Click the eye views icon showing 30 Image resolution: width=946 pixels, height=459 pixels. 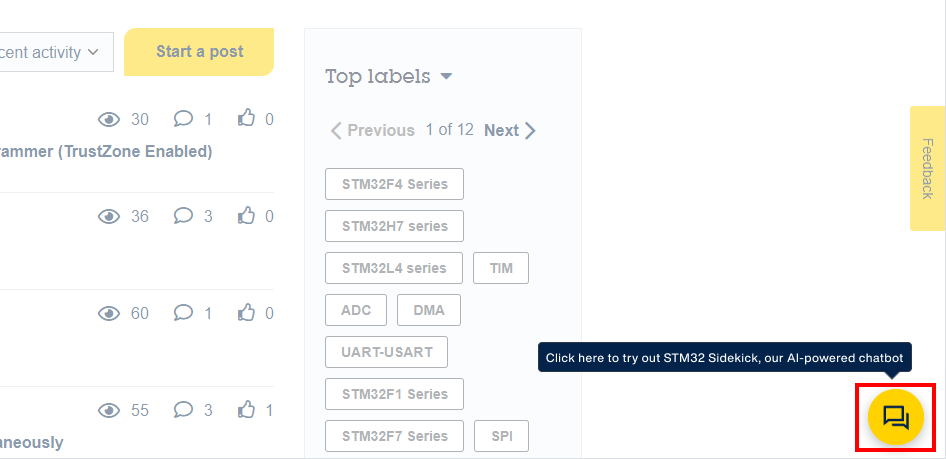click(109, 120)
